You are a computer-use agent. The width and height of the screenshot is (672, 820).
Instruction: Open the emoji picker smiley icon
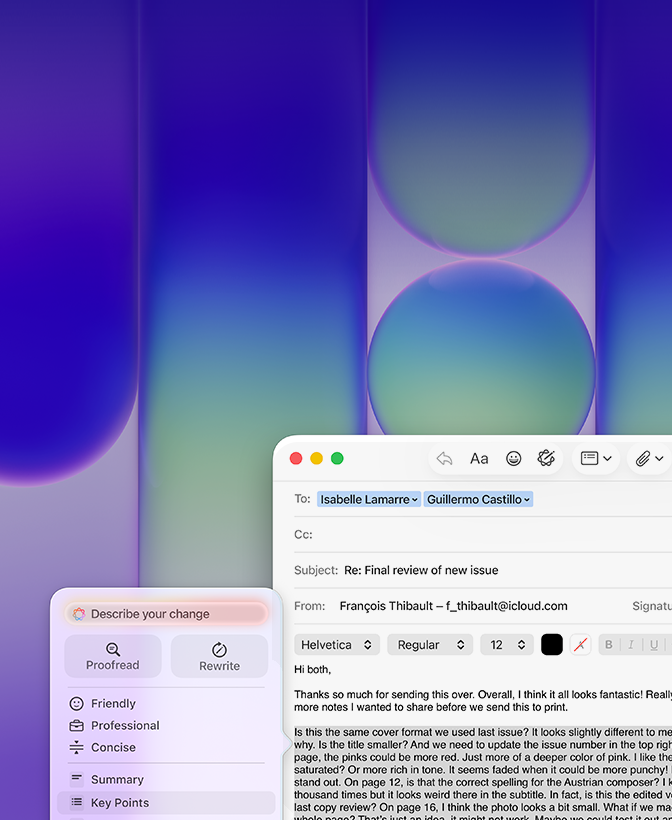click(x=514, y=459)
